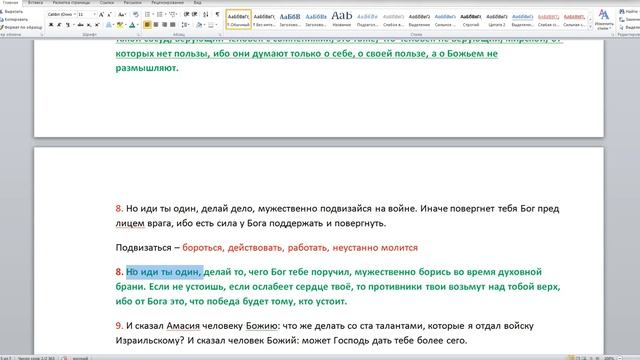The image size is (640, 360).
Task: Open the Change Case dropdown
Action: tap(122, 15)
